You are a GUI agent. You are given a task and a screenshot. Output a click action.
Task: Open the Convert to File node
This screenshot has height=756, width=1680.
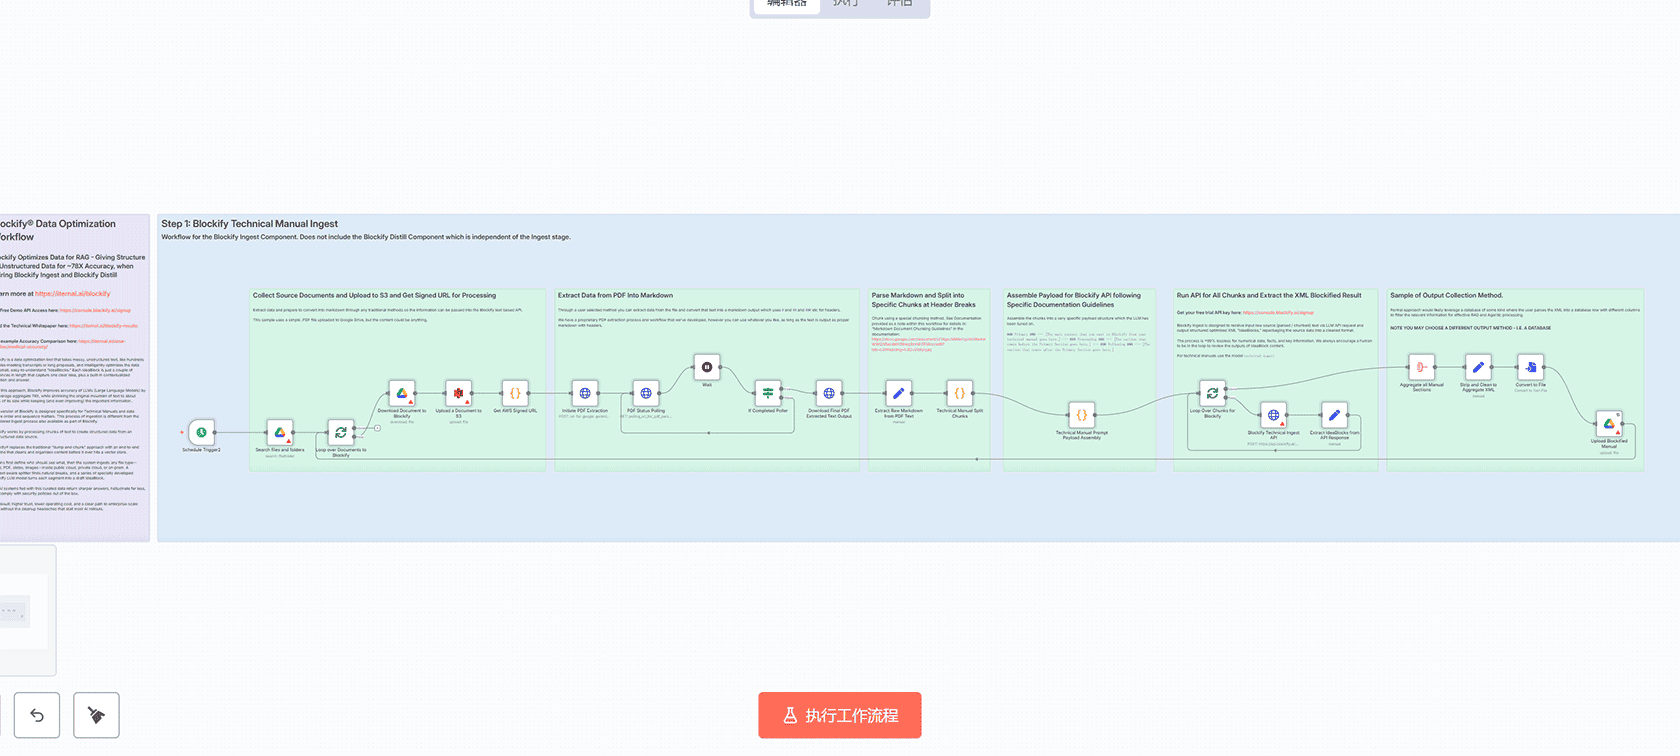(x=1530, y=367)
